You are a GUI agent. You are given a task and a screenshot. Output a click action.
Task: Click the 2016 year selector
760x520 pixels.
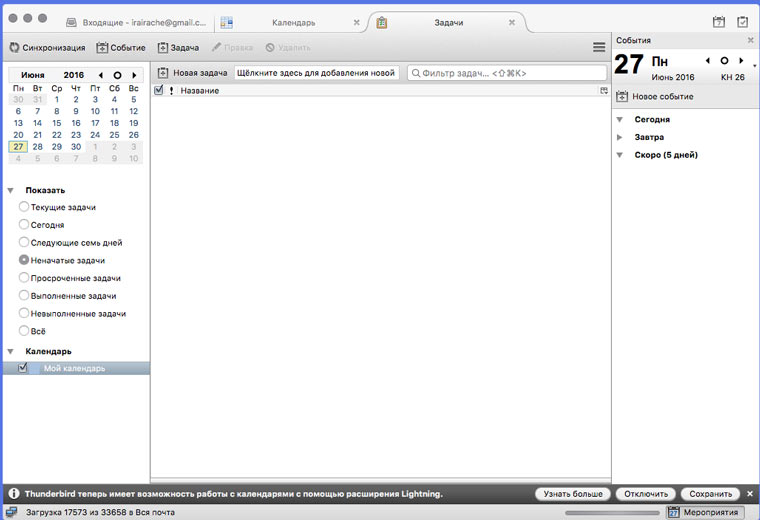(x=74, y=75)
